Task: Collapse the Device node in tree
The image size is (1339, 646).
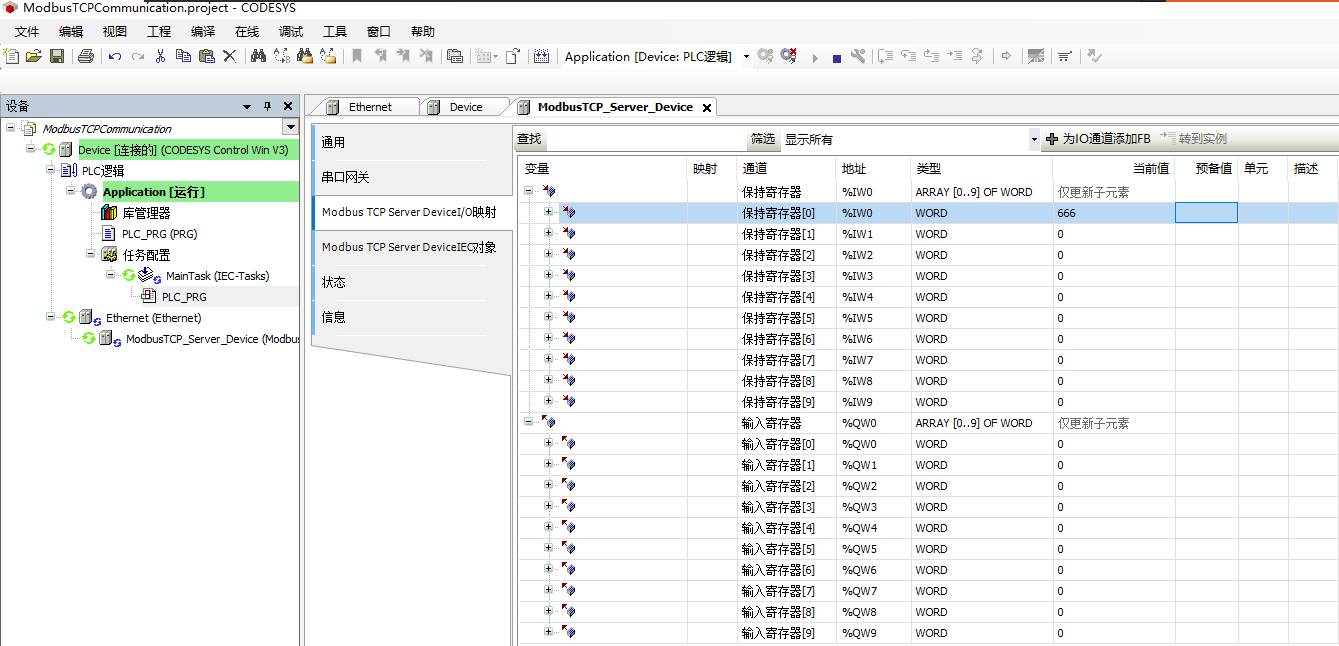Action: [31, 149]
